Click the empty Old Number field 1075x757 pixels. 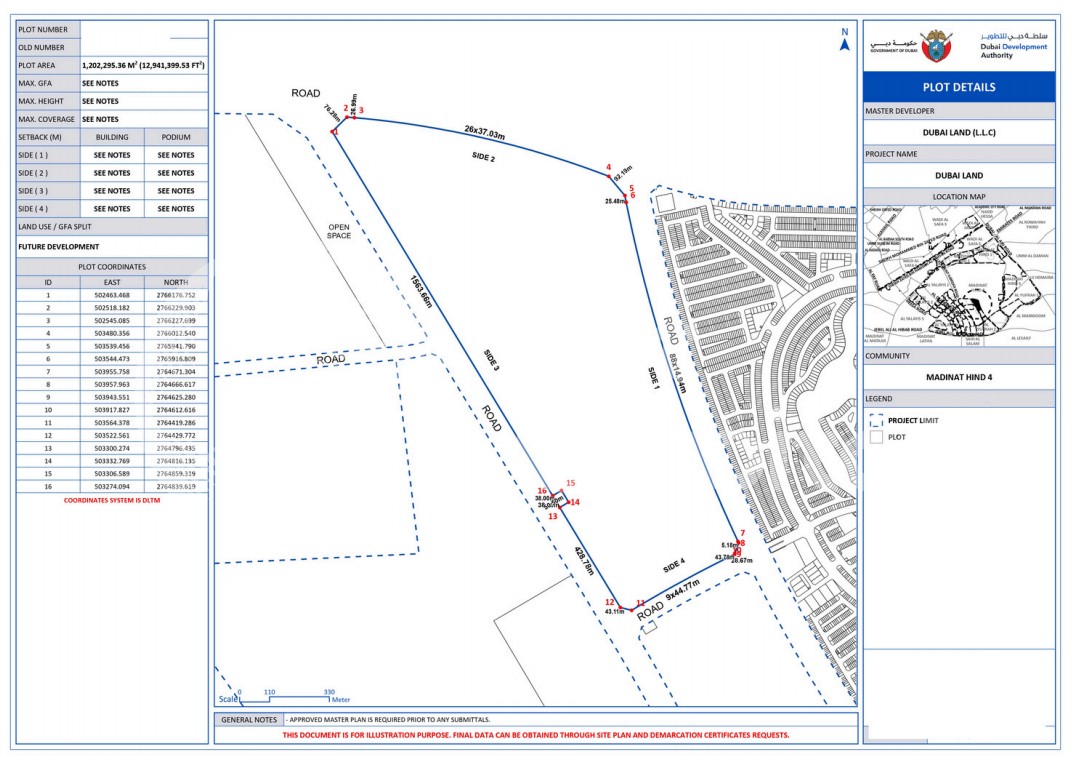click(144, 47)
